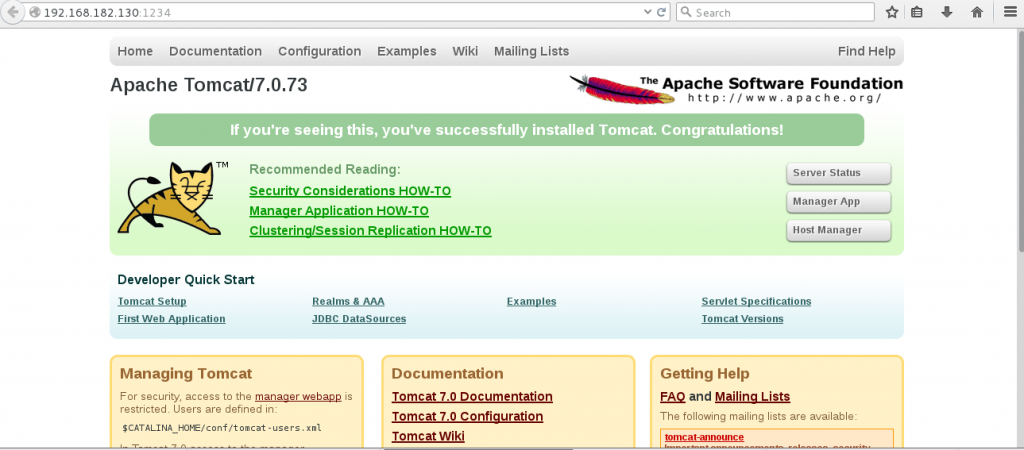1024x450 pixels.
Task: Click the http://www.apache.org/ text
Action: coord(784,98)
